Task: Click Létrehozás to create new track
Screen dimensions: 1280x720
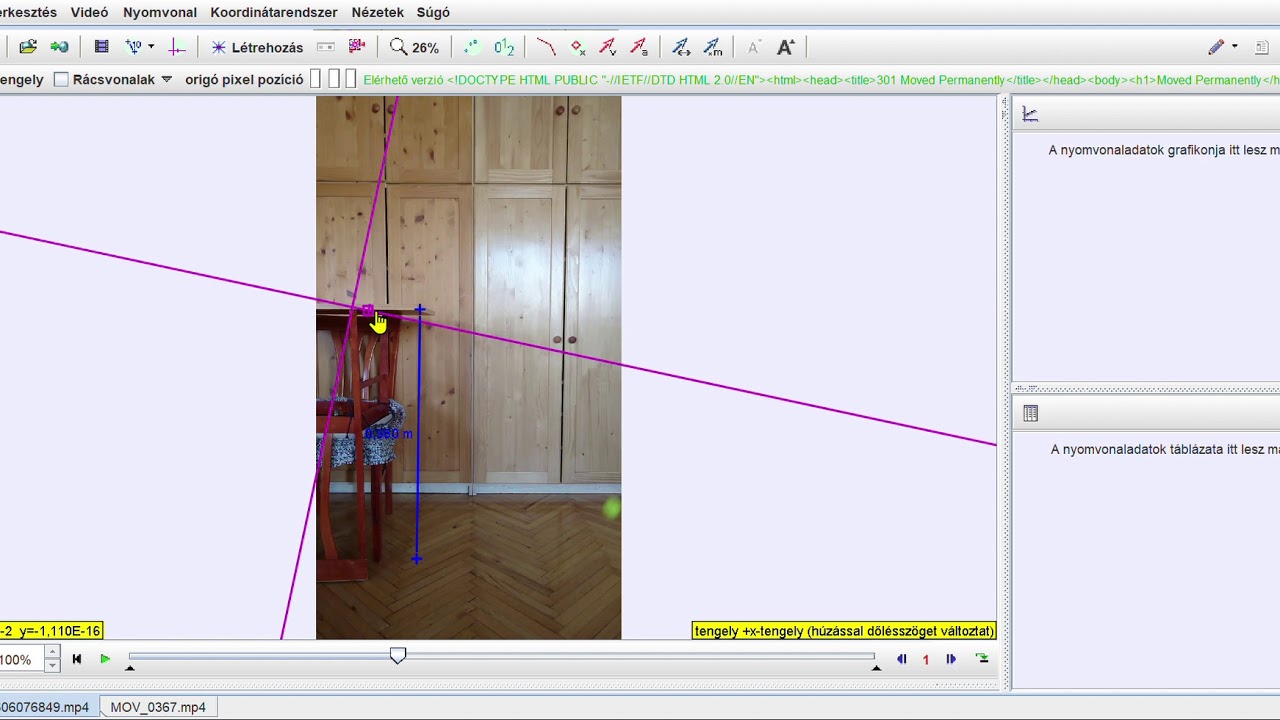Action: pos(257,47)
